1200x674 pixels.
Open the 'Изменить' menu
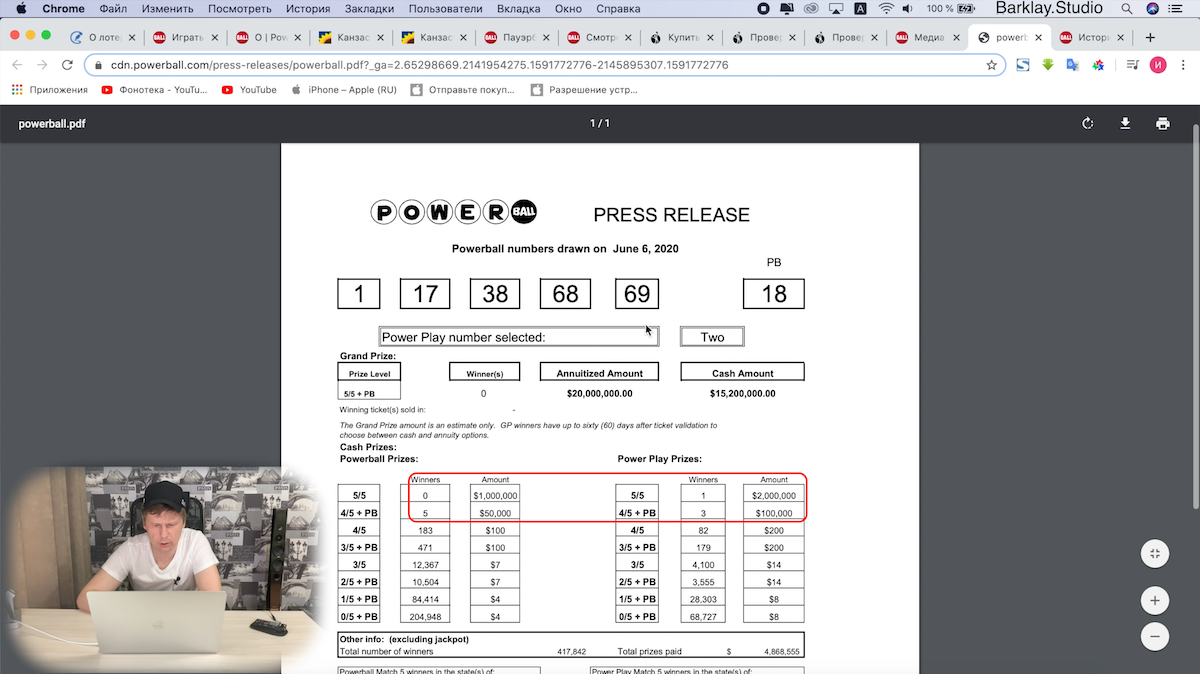(x=167, y=9)
